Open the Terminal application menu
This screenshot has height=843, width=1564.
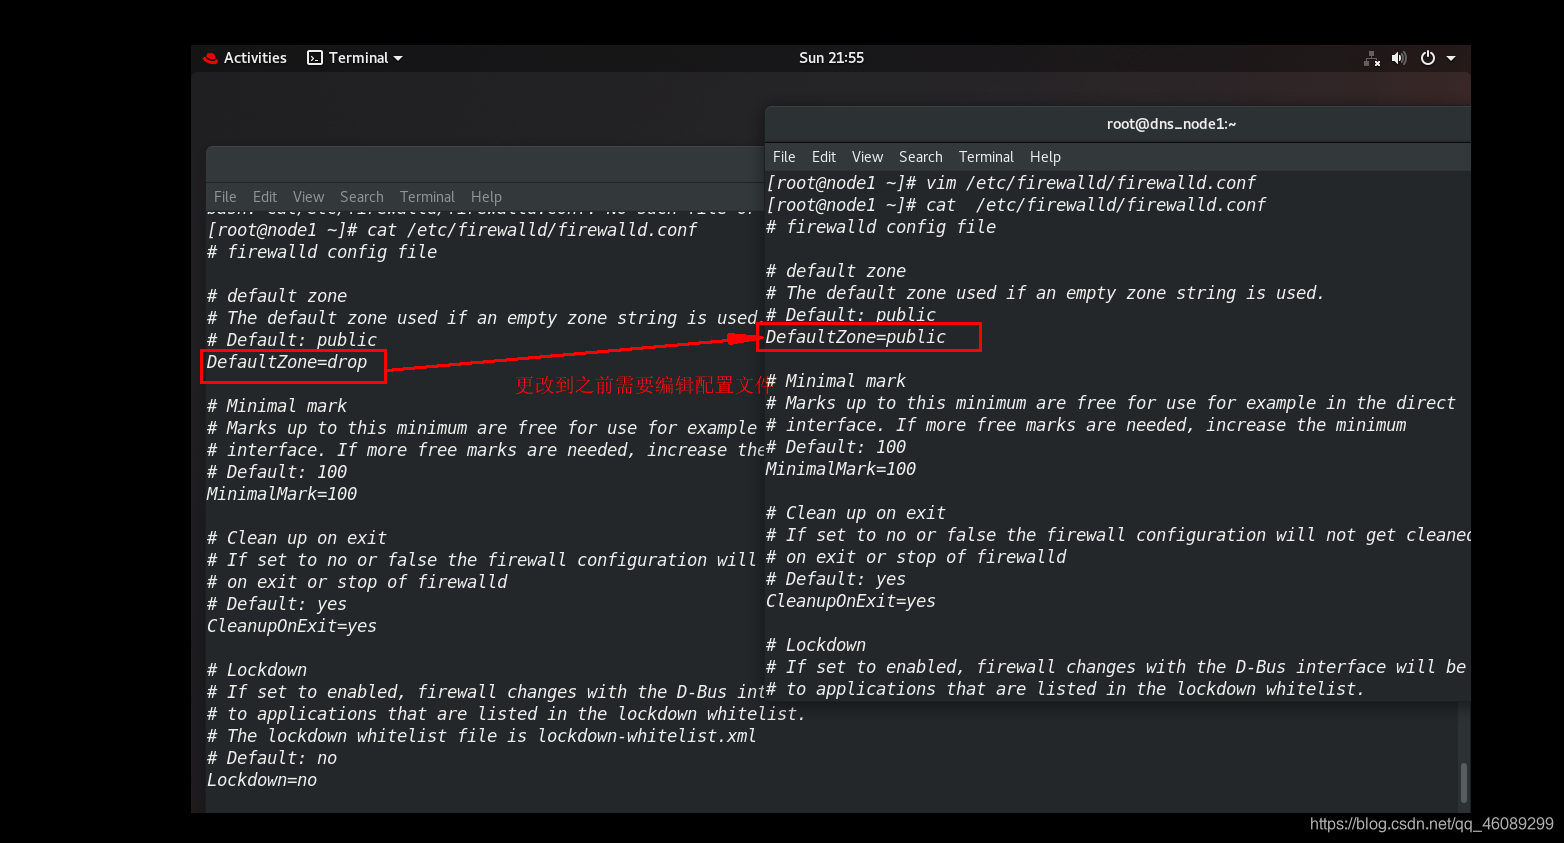click(355, 58)
